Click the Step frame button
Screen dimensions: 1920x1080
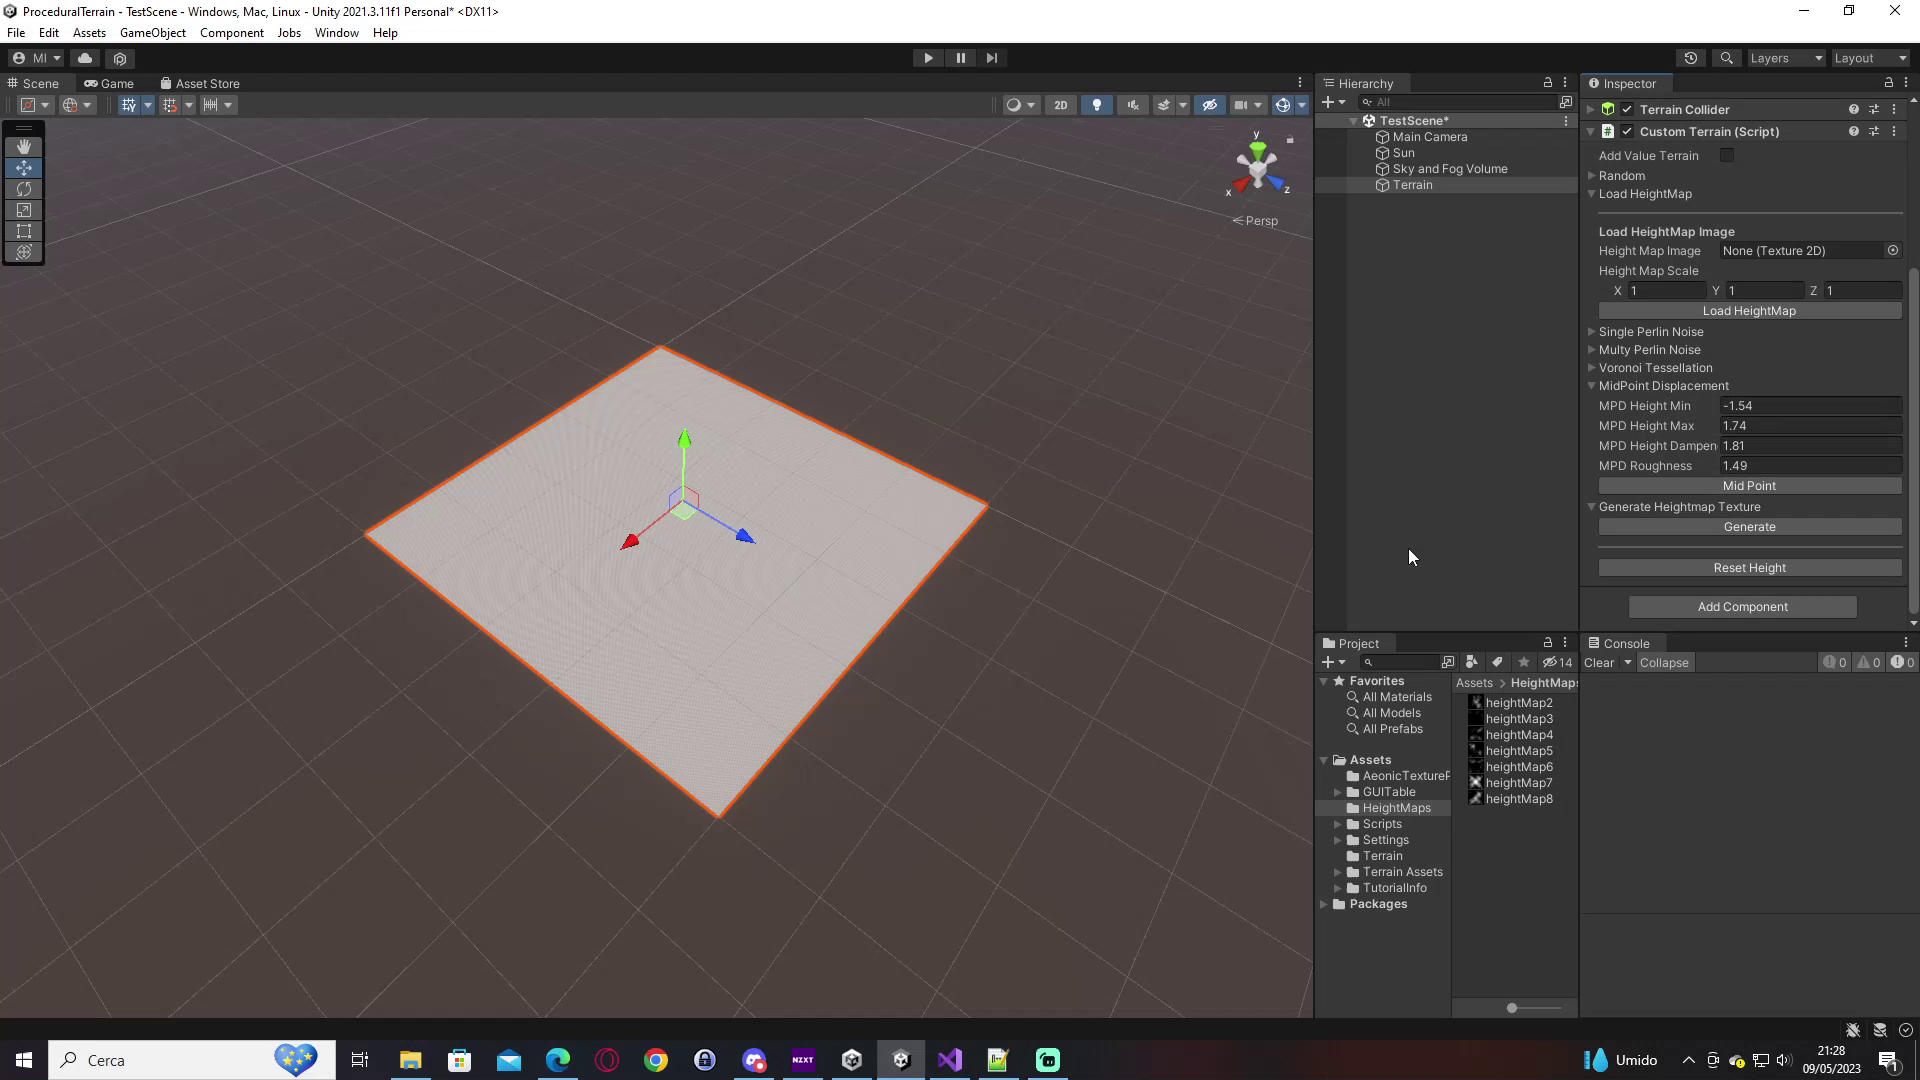(x=991, y=58)
